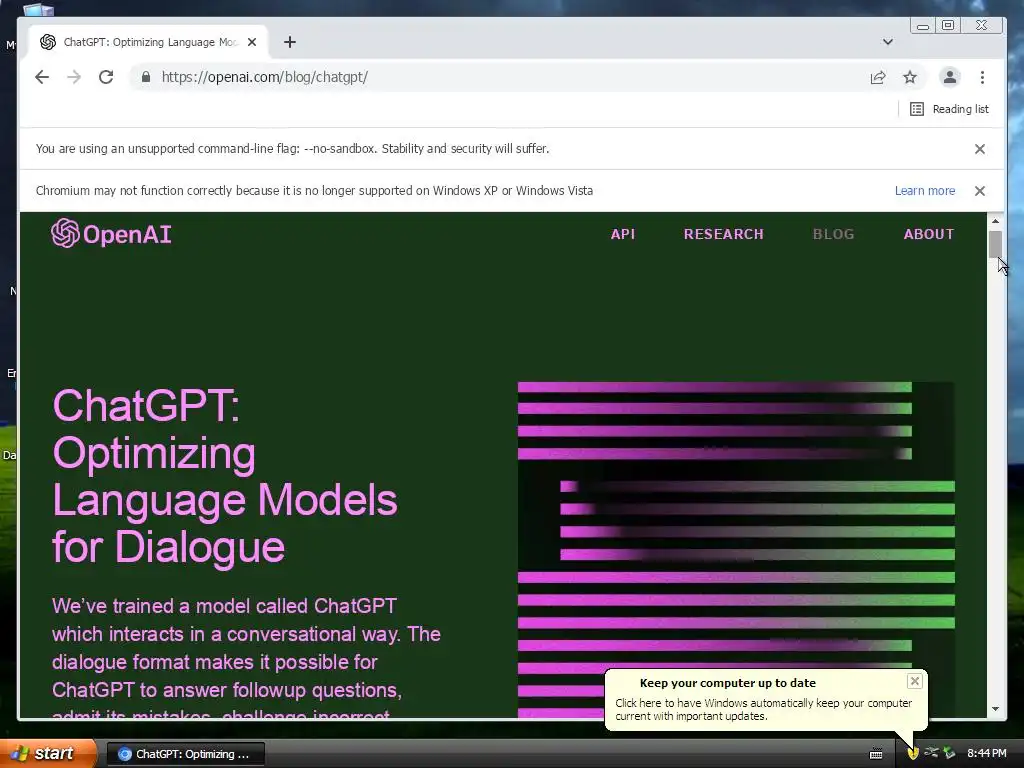Open the API navigation item
Screen dimensions: 1024x768
click(623, 234)
